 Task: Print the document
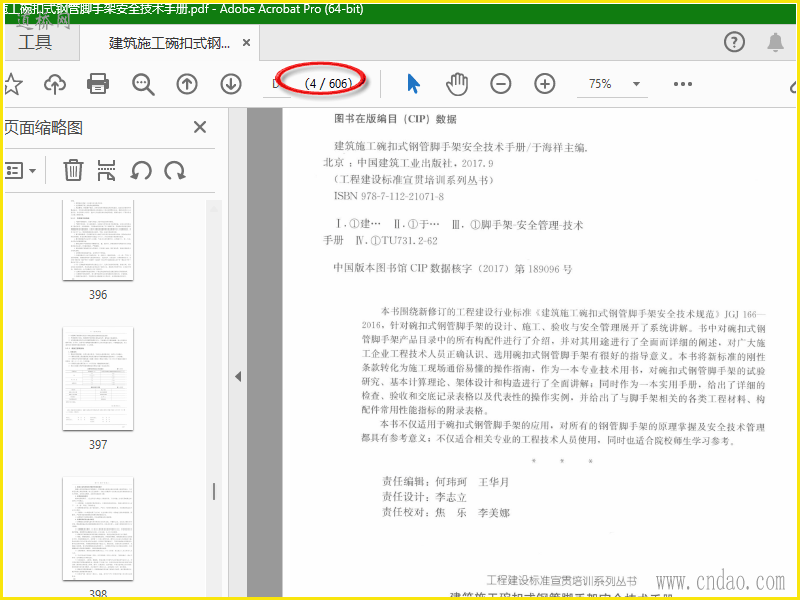pos(98,84)
